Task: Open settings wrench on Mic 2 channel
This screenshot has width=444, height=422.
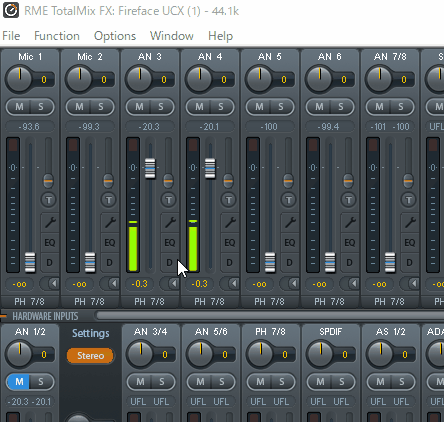Action: pyautogui.click(x=110, y=222)
